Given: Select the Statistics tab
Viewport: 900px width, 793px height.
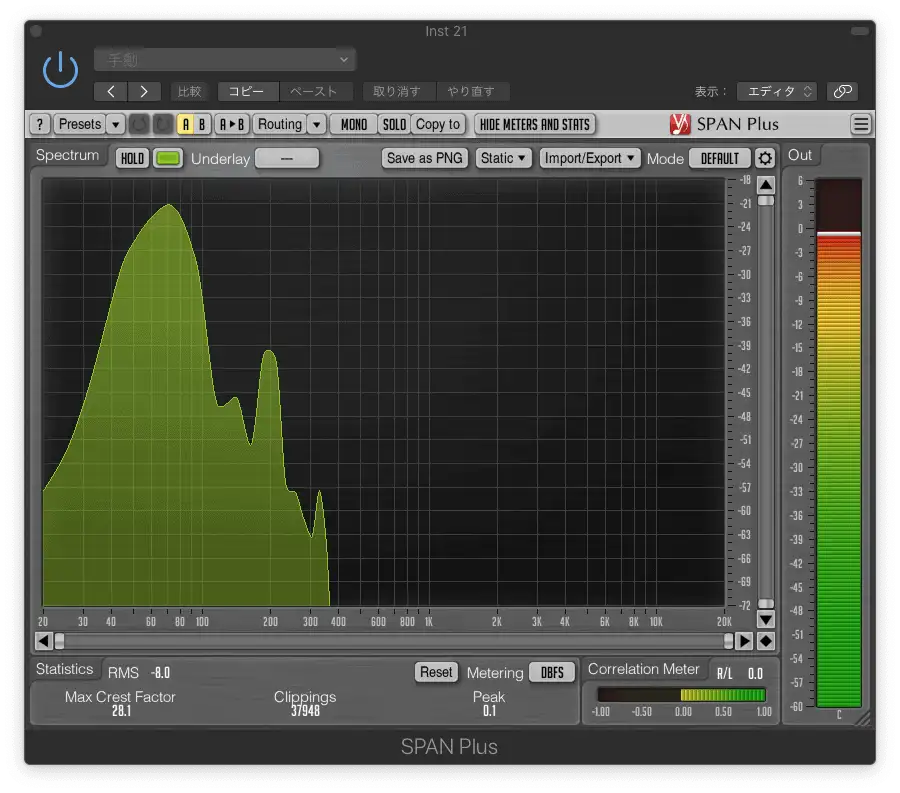Looking at the screenshot, I should (64, 670).
